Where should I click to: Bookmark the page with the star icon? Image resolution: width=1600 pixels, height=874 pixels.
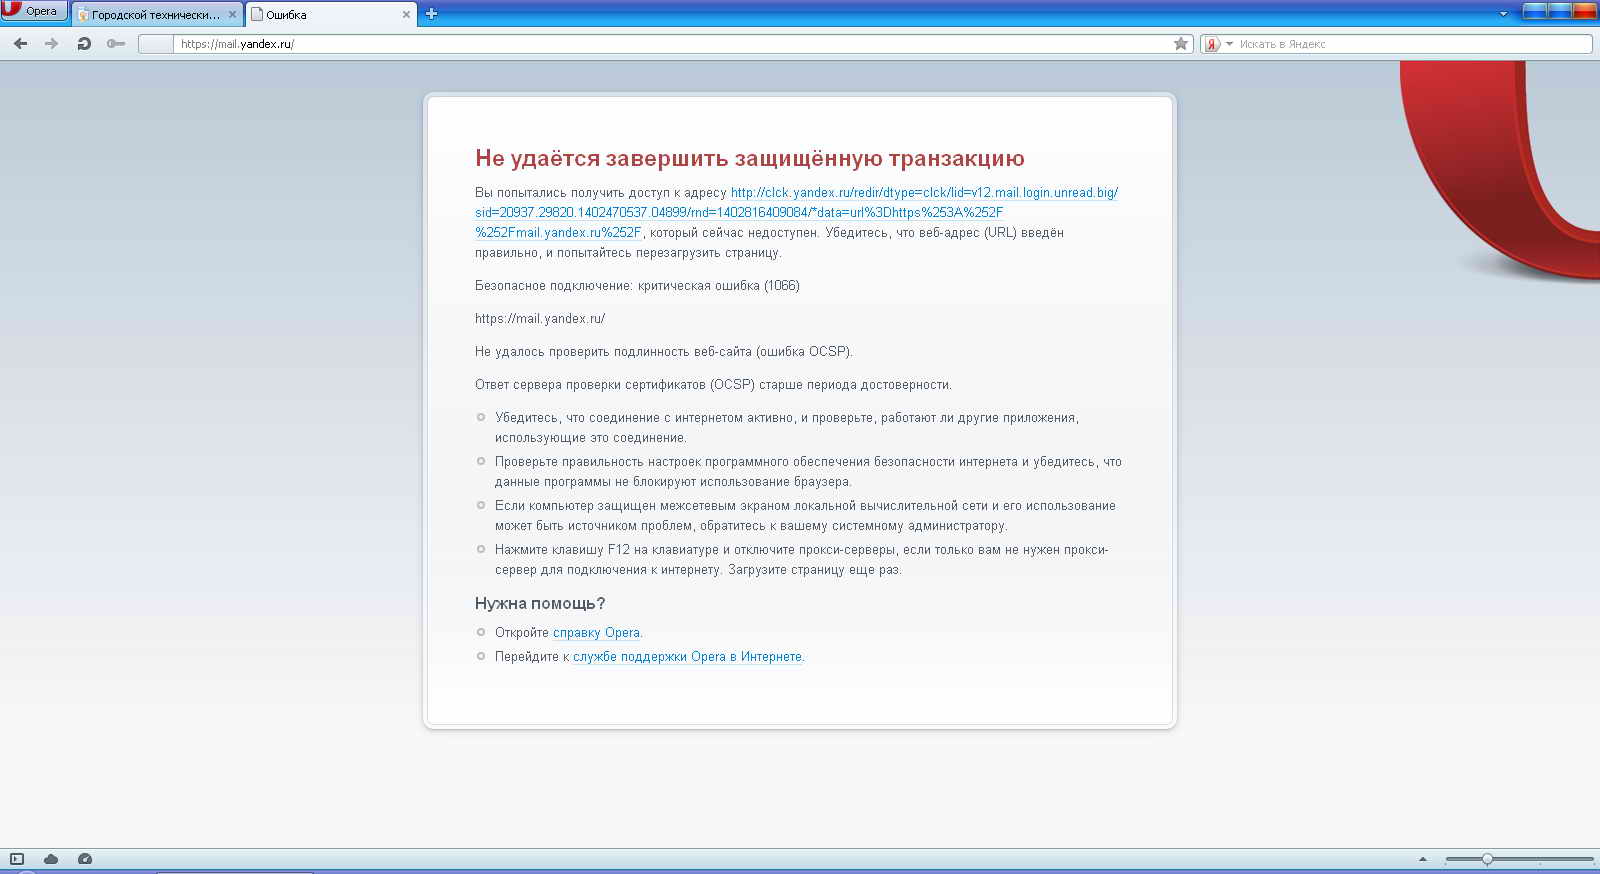click(x=1181, y=44)
